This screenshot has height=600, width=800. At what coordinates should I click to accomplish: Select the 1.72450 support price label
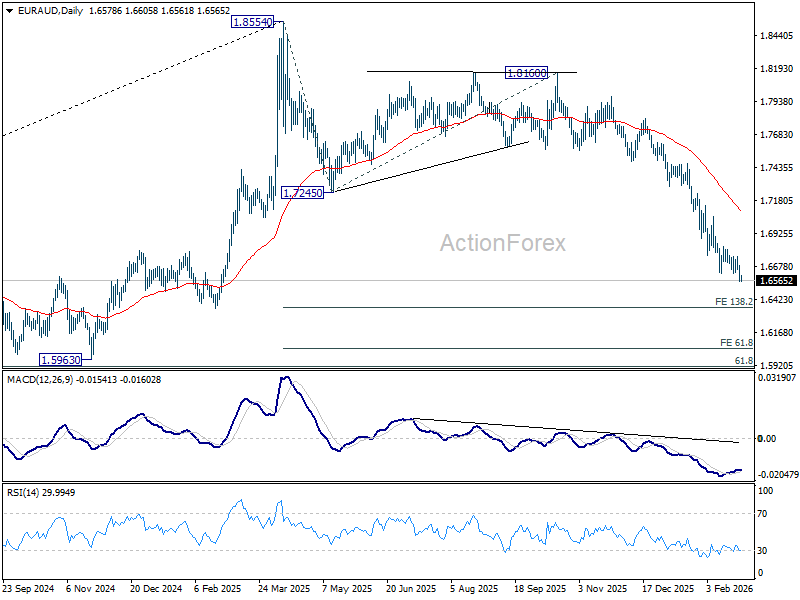303,193
